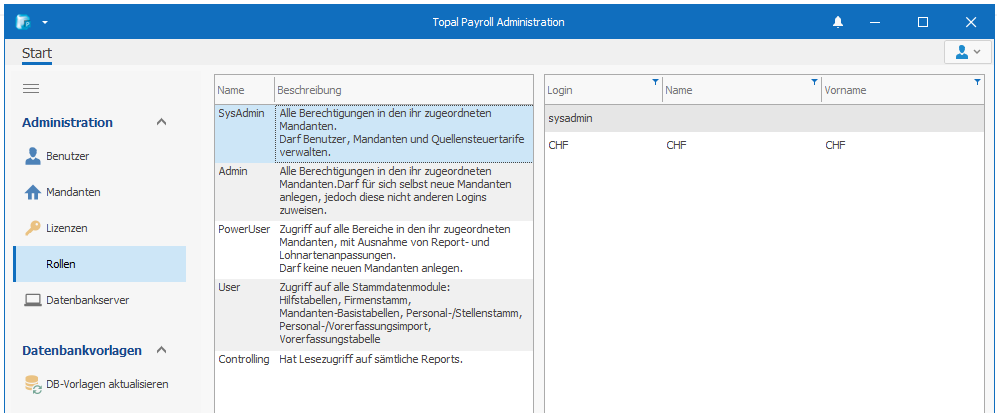Select the Datenbankserver laptop icon
This screenshot has height=413, width=997.
[x=33, y=300]
